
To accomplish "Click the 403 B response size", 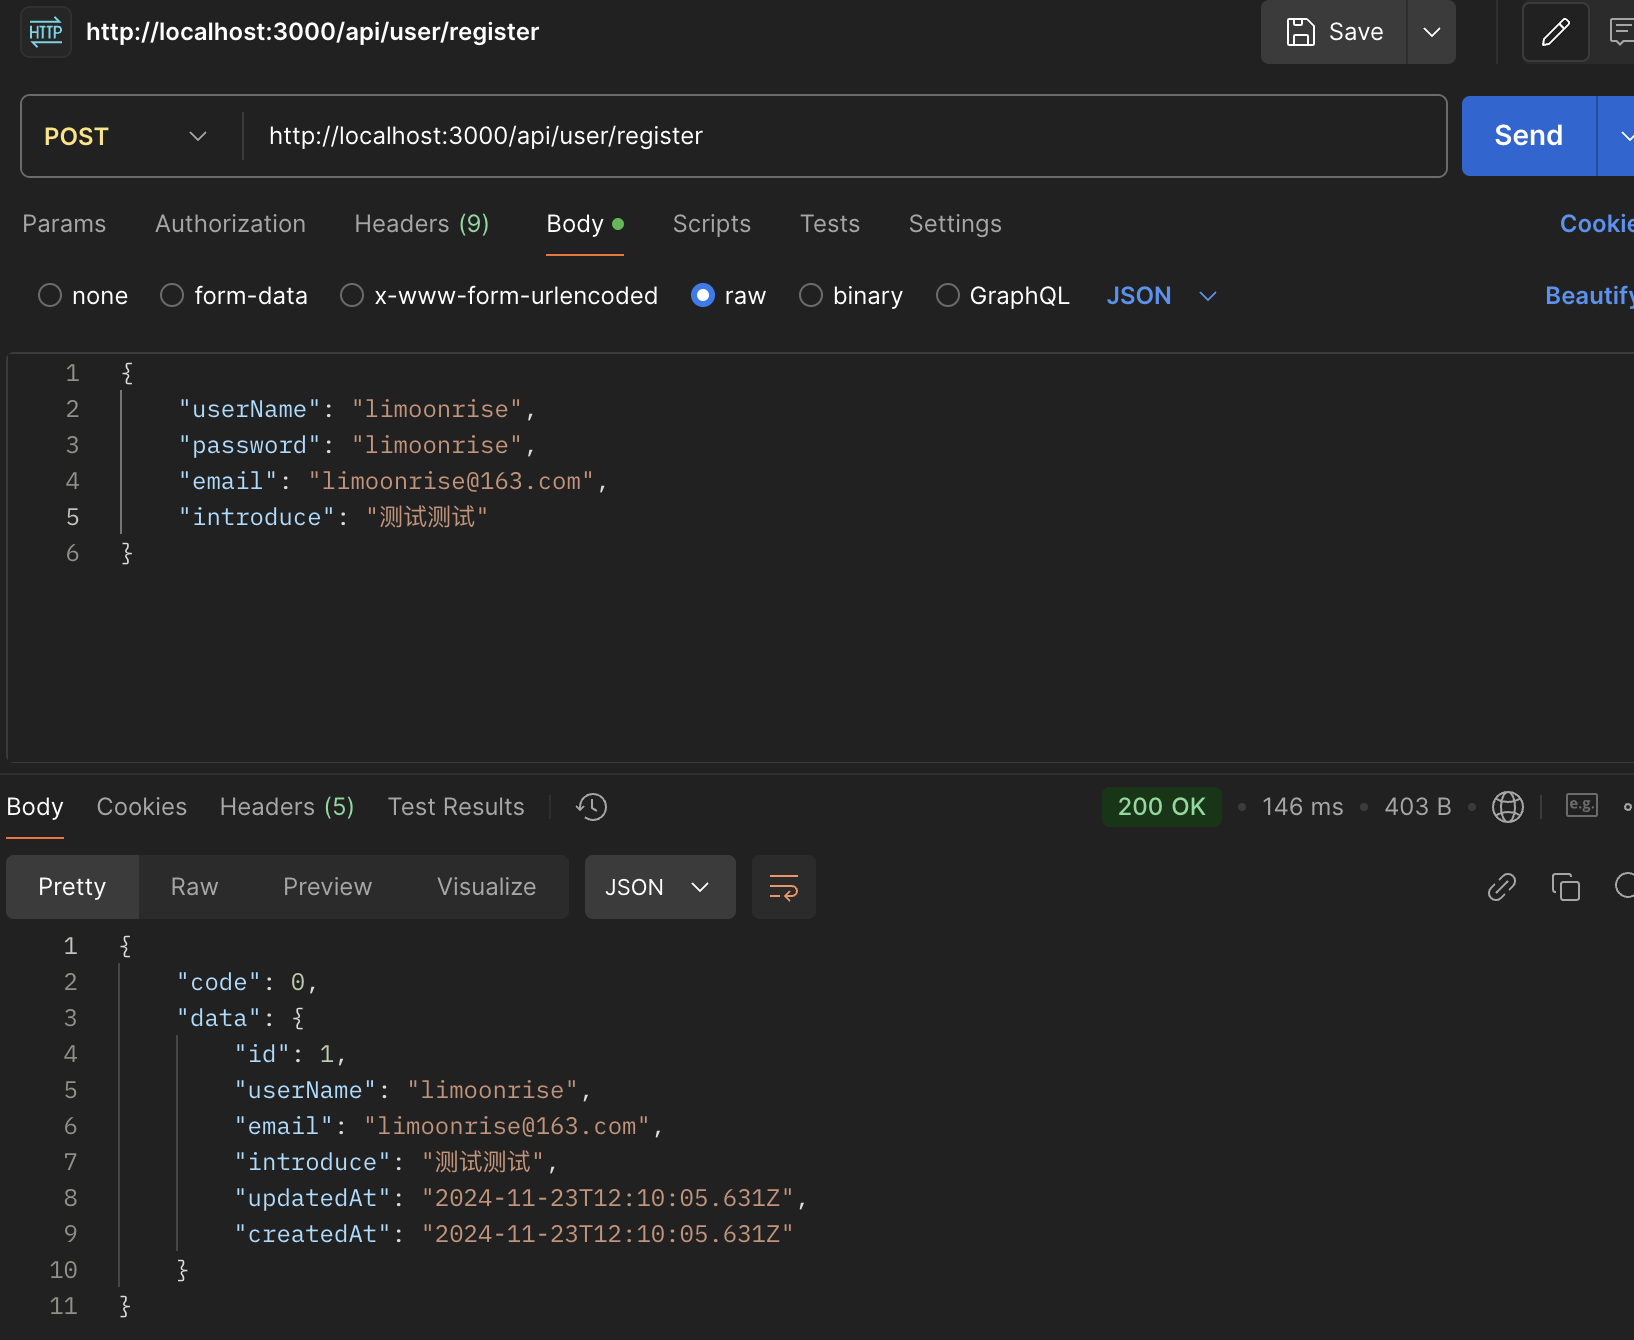I will point(1418,807).
